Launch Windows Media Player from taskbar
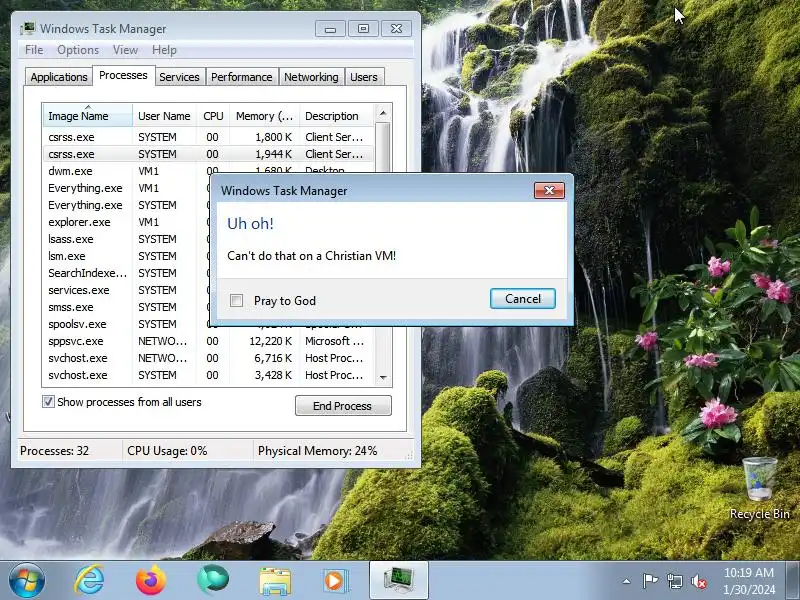Image resolution: width=800 pixels, height=600 pixels. [x=335, y=581]
